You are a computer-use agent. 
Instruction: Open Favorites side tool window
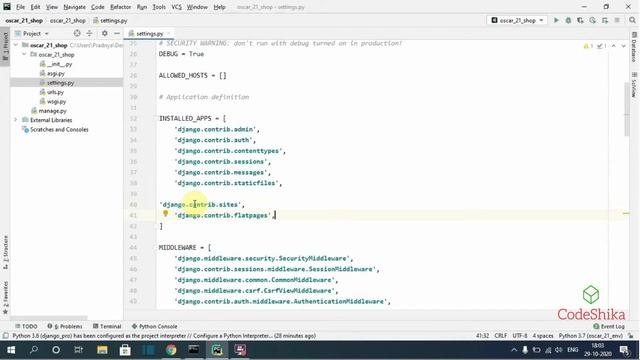5,298
